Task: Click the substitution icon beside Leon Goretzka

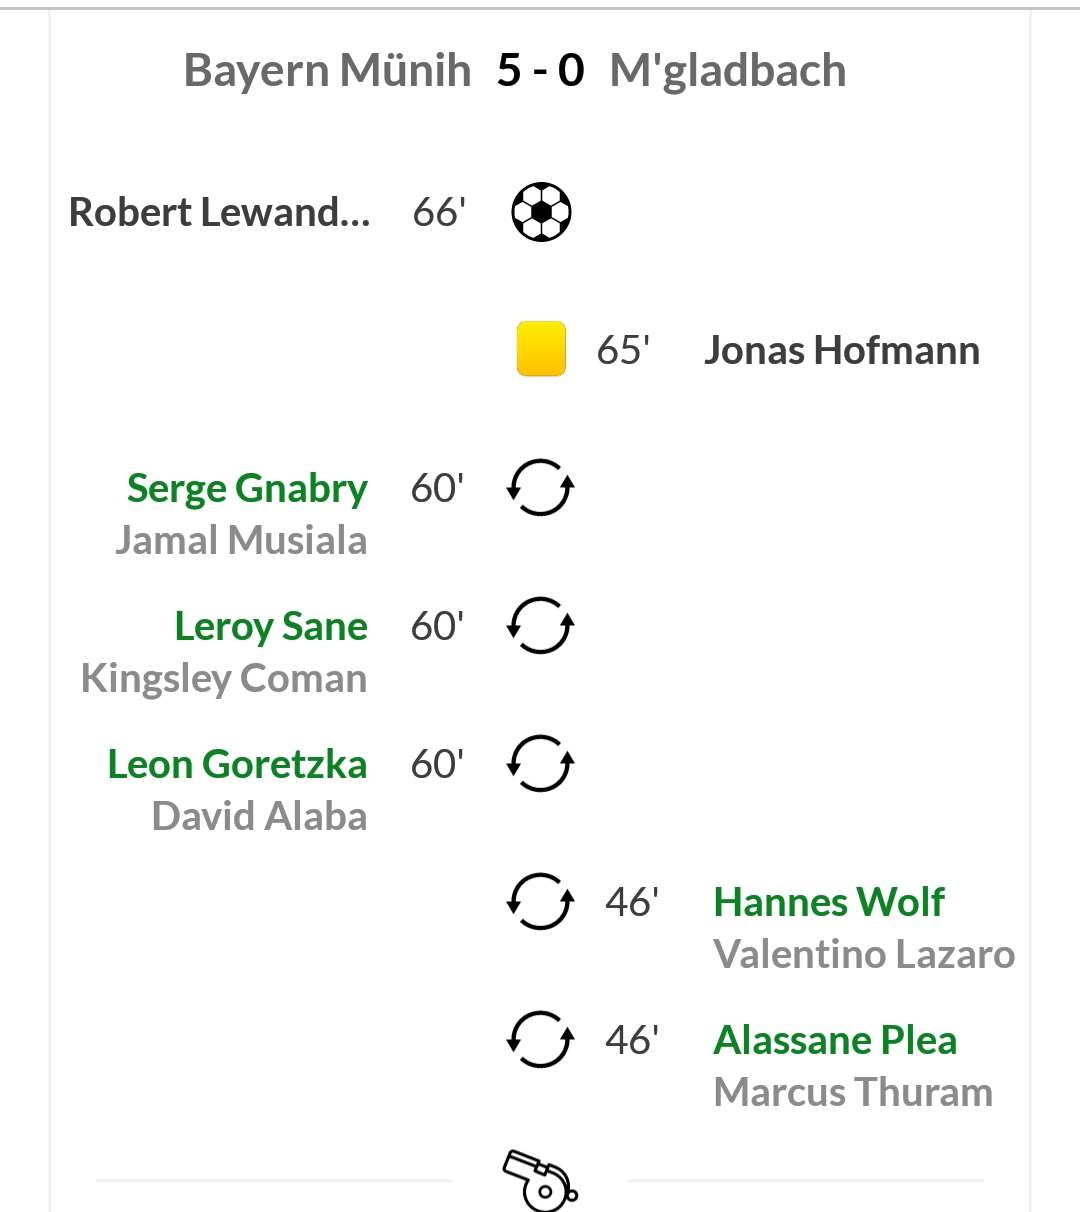Action: [x=541, y=764]
